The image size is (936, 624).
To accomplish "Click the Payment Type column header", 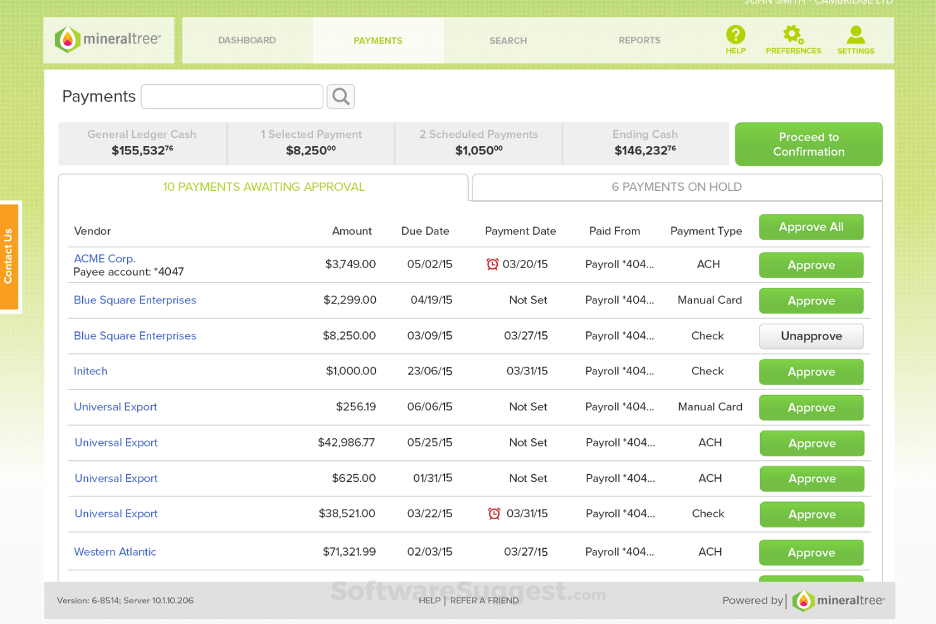I will pos(706,231).
